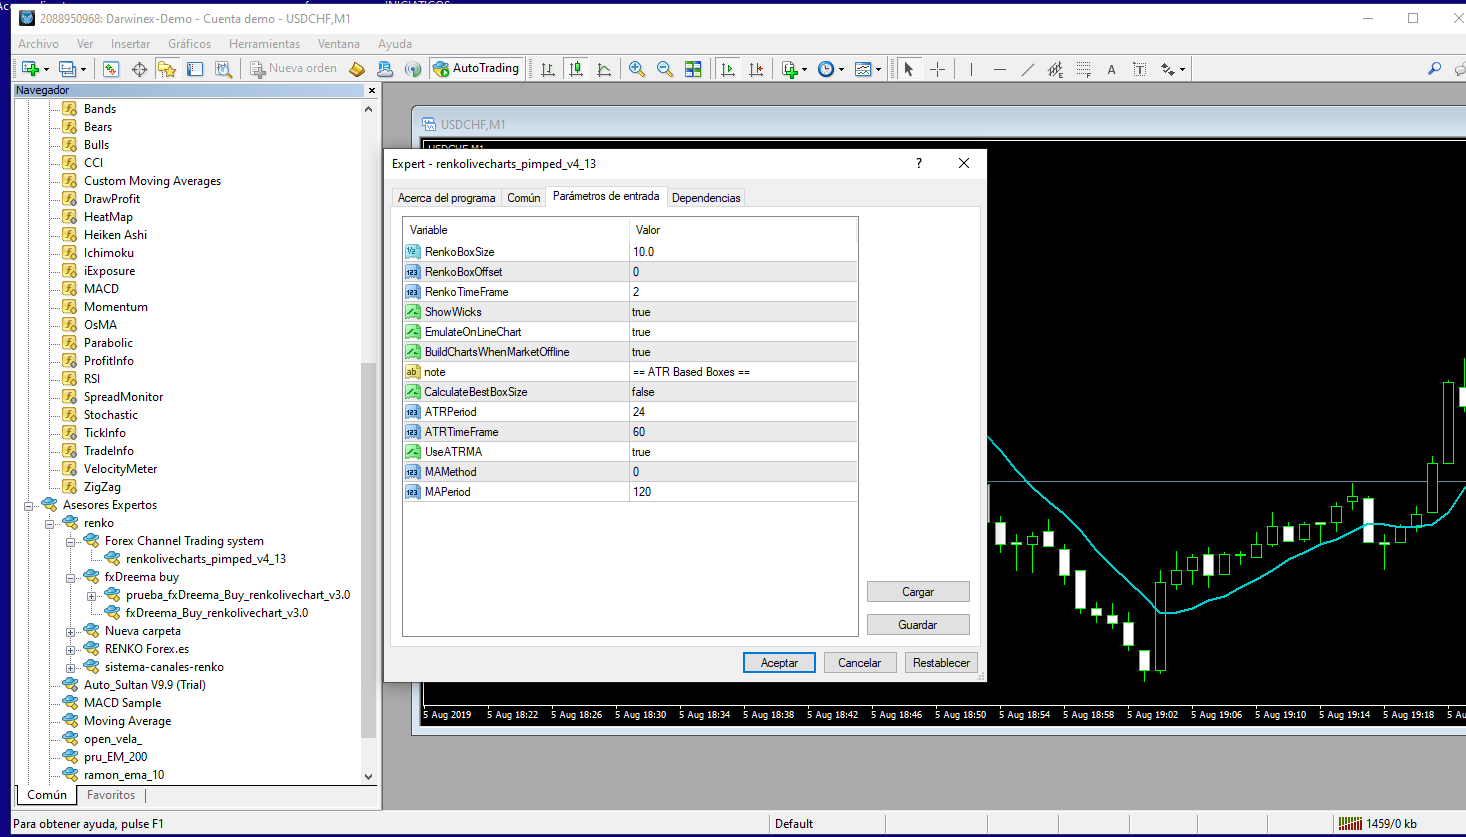The width and height of the screenshot is (1466, 837).
Task: Pick the trendline drawing tool
Action: coord(1027,69)
